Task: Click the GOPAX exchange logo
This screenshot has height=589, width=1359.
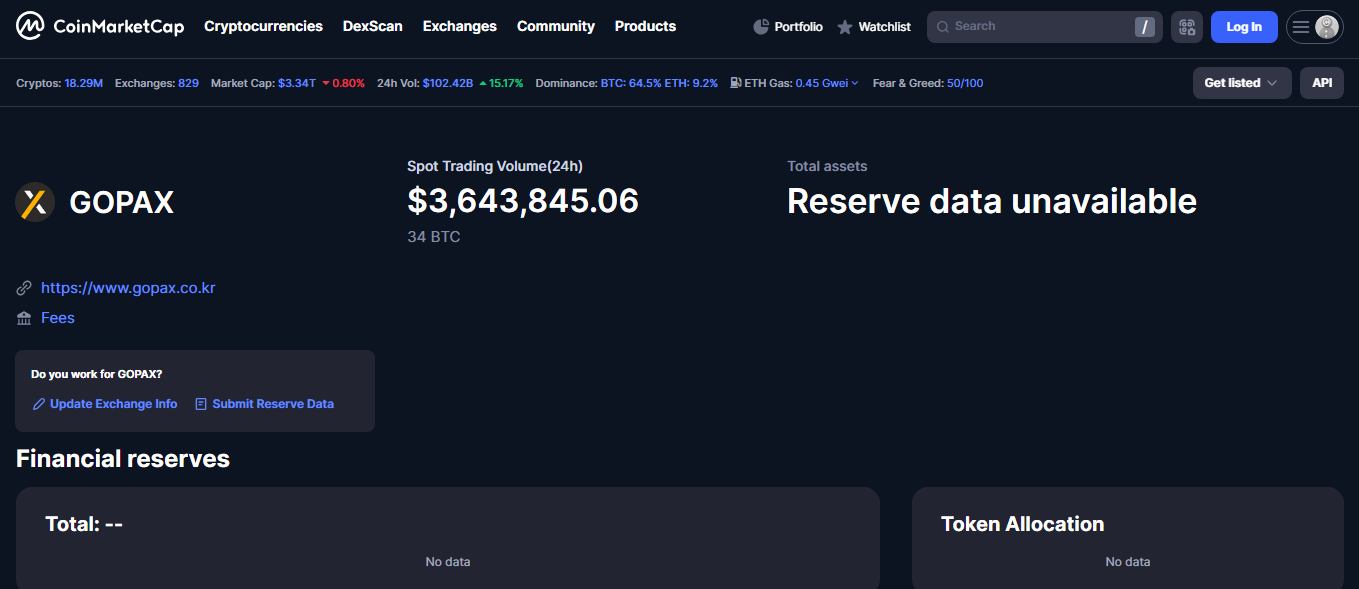Action: point(35,202)
